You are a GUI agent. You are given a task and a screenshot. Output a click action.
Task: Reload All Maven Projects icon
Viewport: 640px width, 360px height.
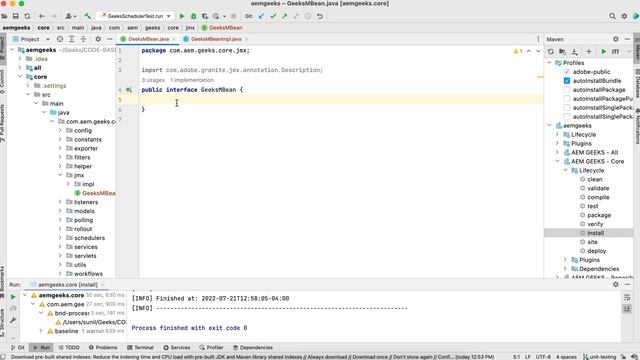551,51
